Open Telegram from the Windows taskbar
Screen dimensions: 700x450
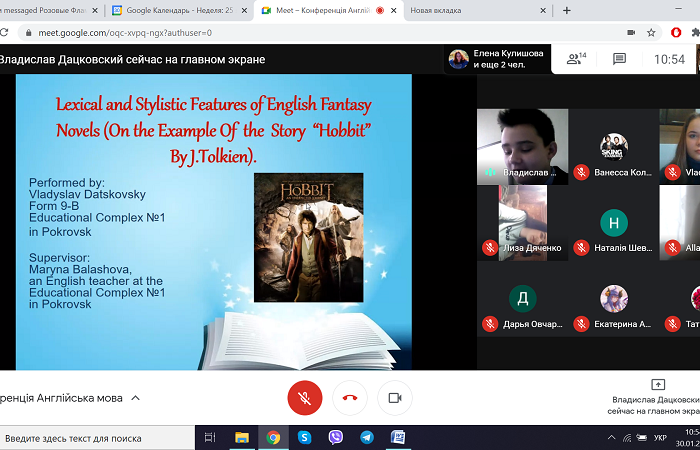coord(366,438)
